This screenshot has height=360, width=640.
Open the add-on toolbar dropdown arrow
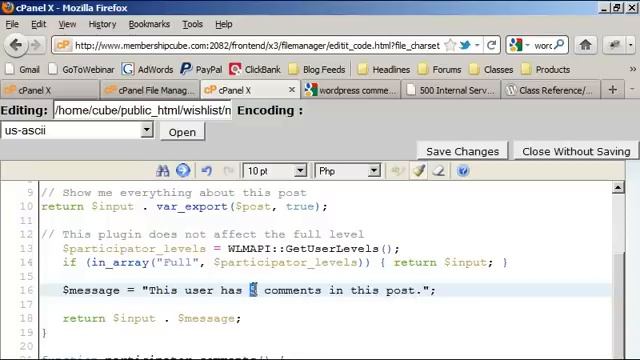point(631,45)
